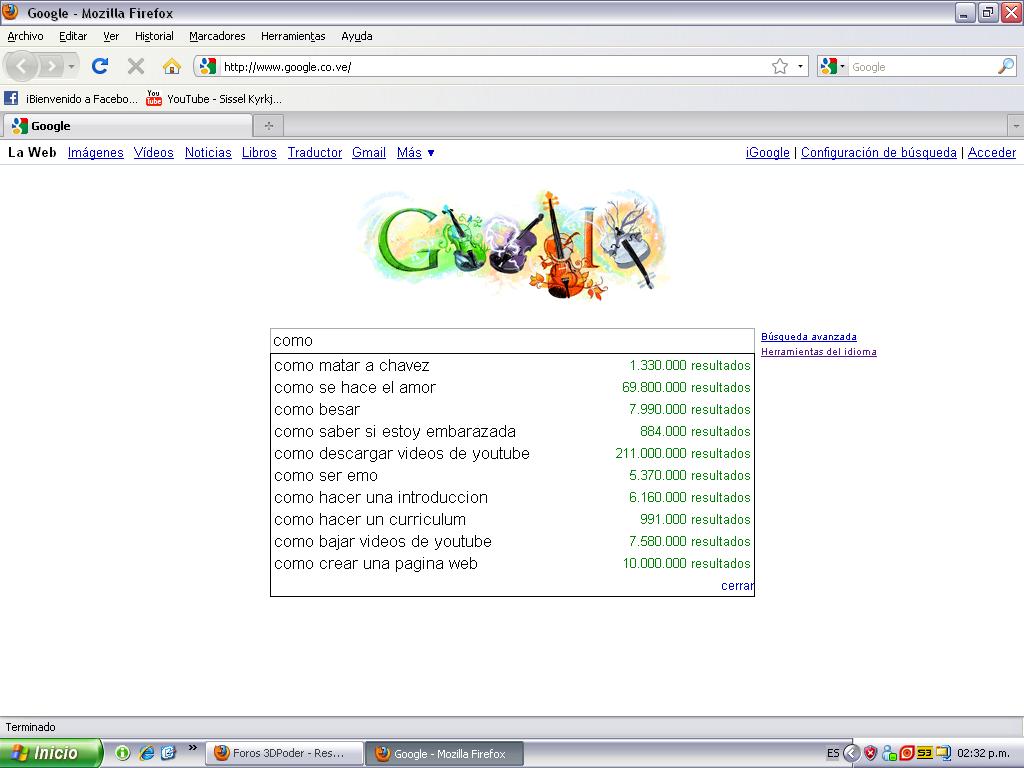The image size is (1024, 768).
Task: Click the Stop loading X icon
Action: tap(136, 66)
